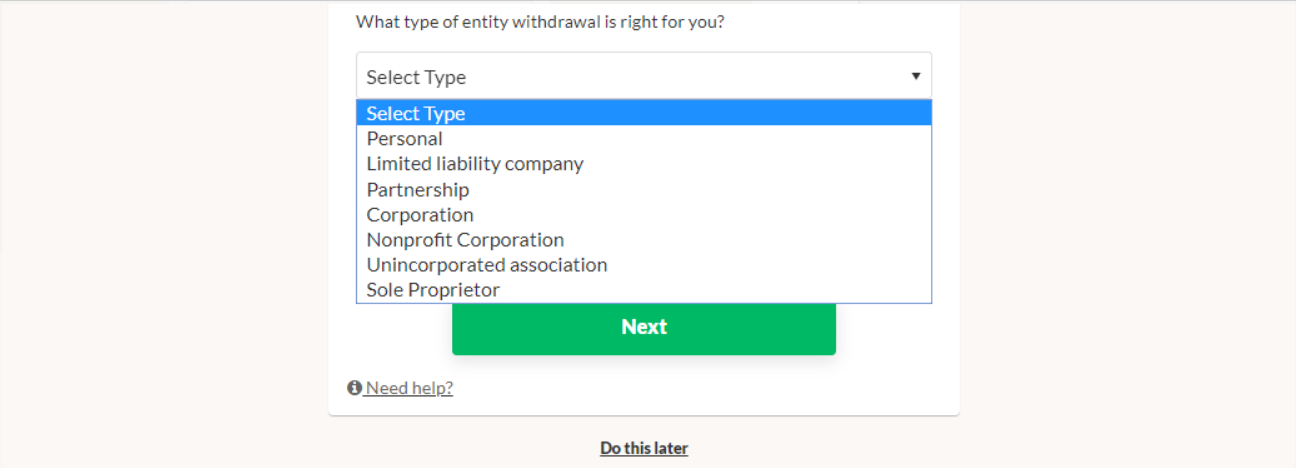This screenshot has height=468, width=1296.
Task: Select Sole Proprietor option
Action: click(433, 290)
